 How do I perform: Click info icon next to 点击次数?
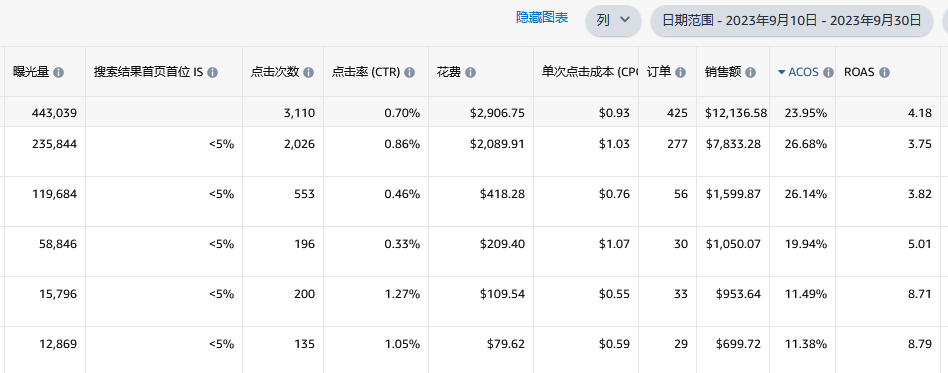tap(308, 73)
